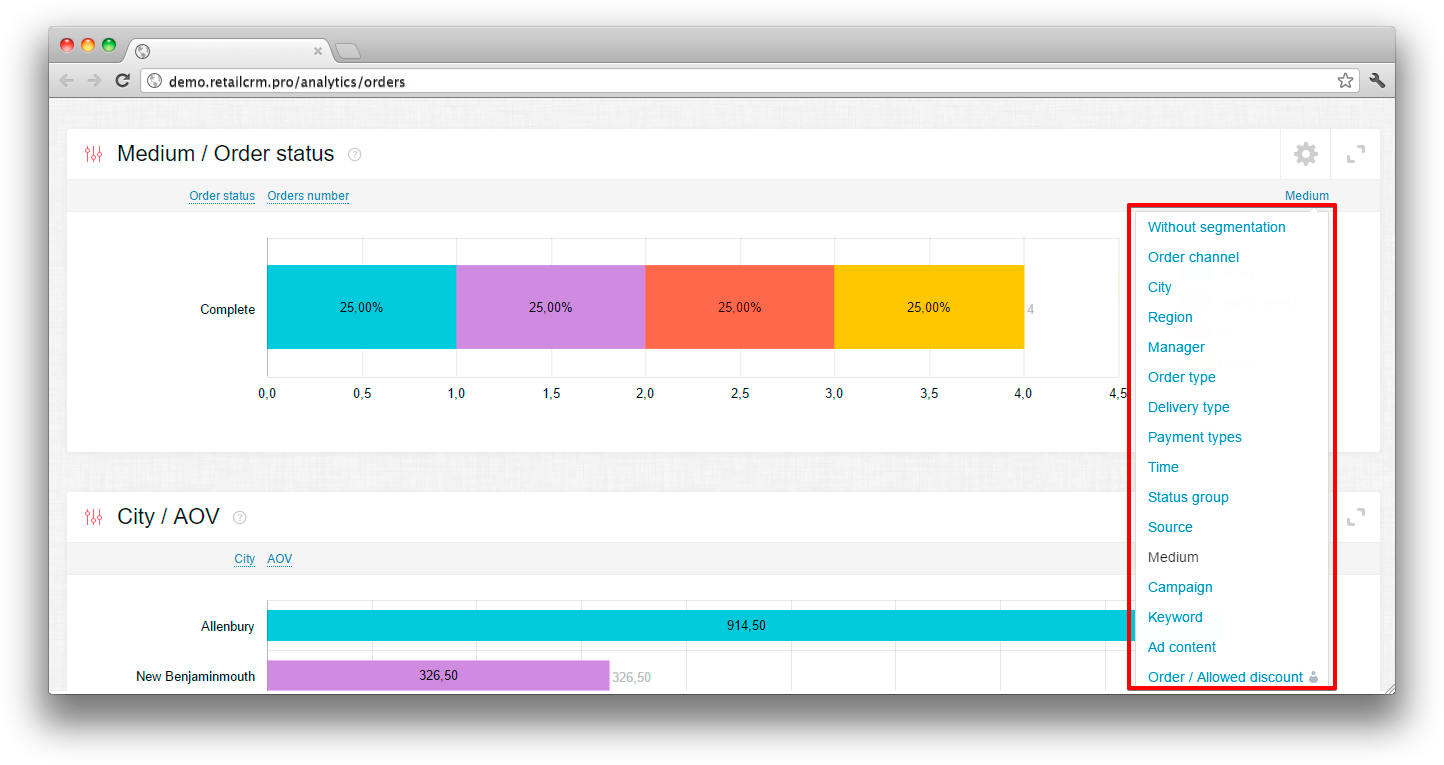This screenshot has width=1444, height=765.
Task: Select Order / Allowed discount option
Action: [1225, 677]
